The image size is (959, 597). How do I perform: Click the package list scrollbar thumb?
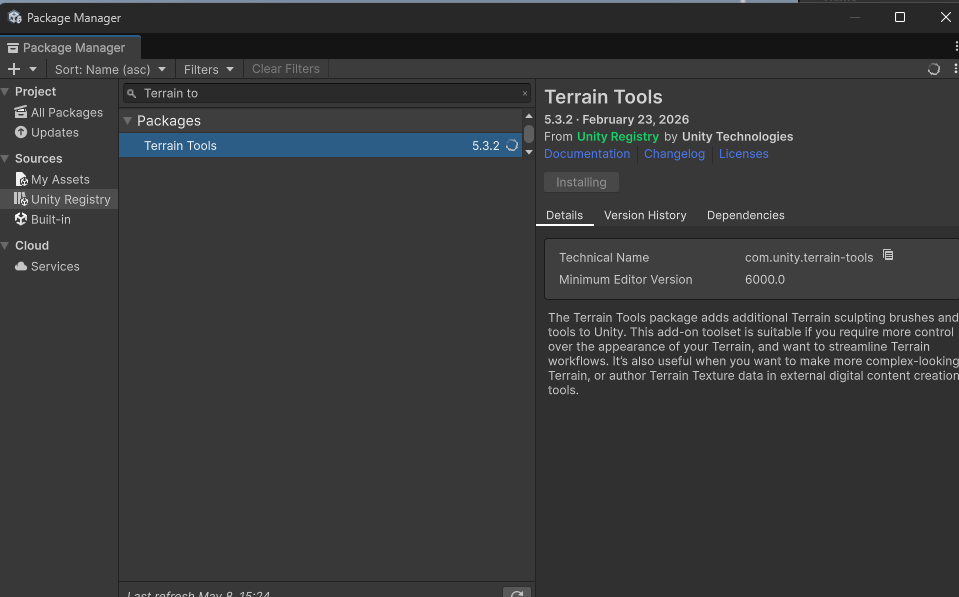[x=529, y=134]
